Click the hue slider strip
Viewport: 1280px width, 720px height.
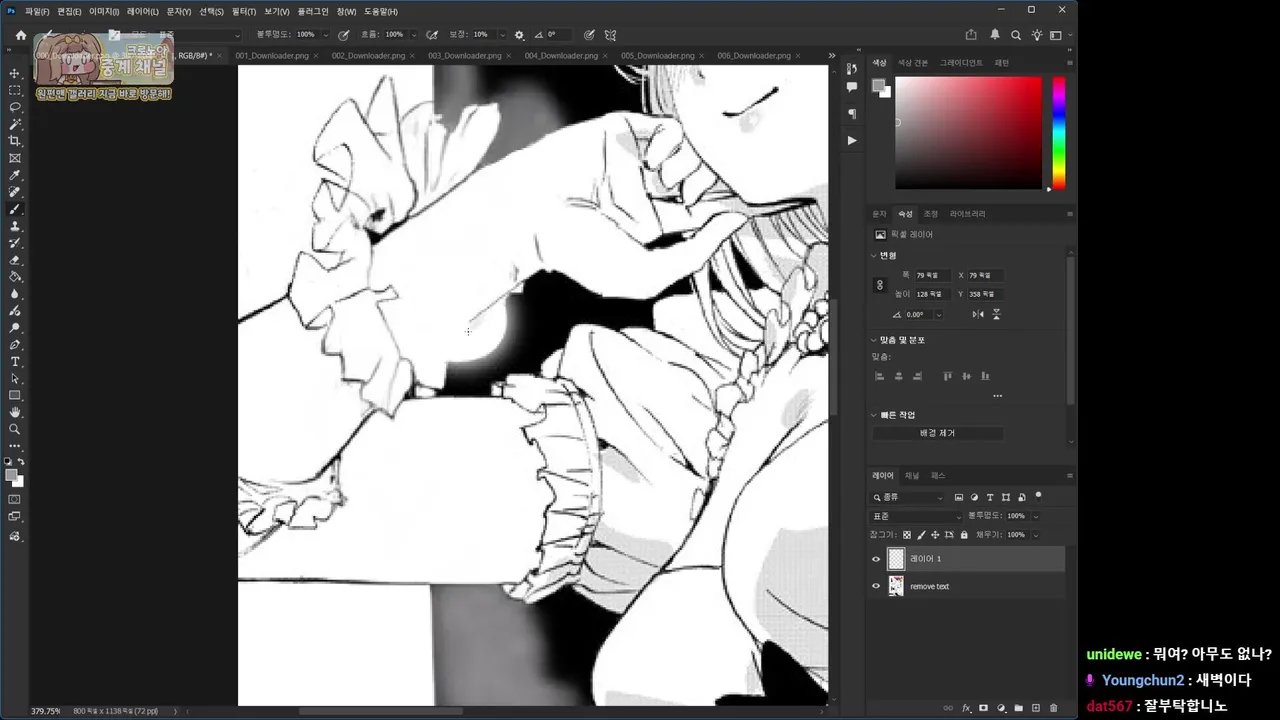1058,133
